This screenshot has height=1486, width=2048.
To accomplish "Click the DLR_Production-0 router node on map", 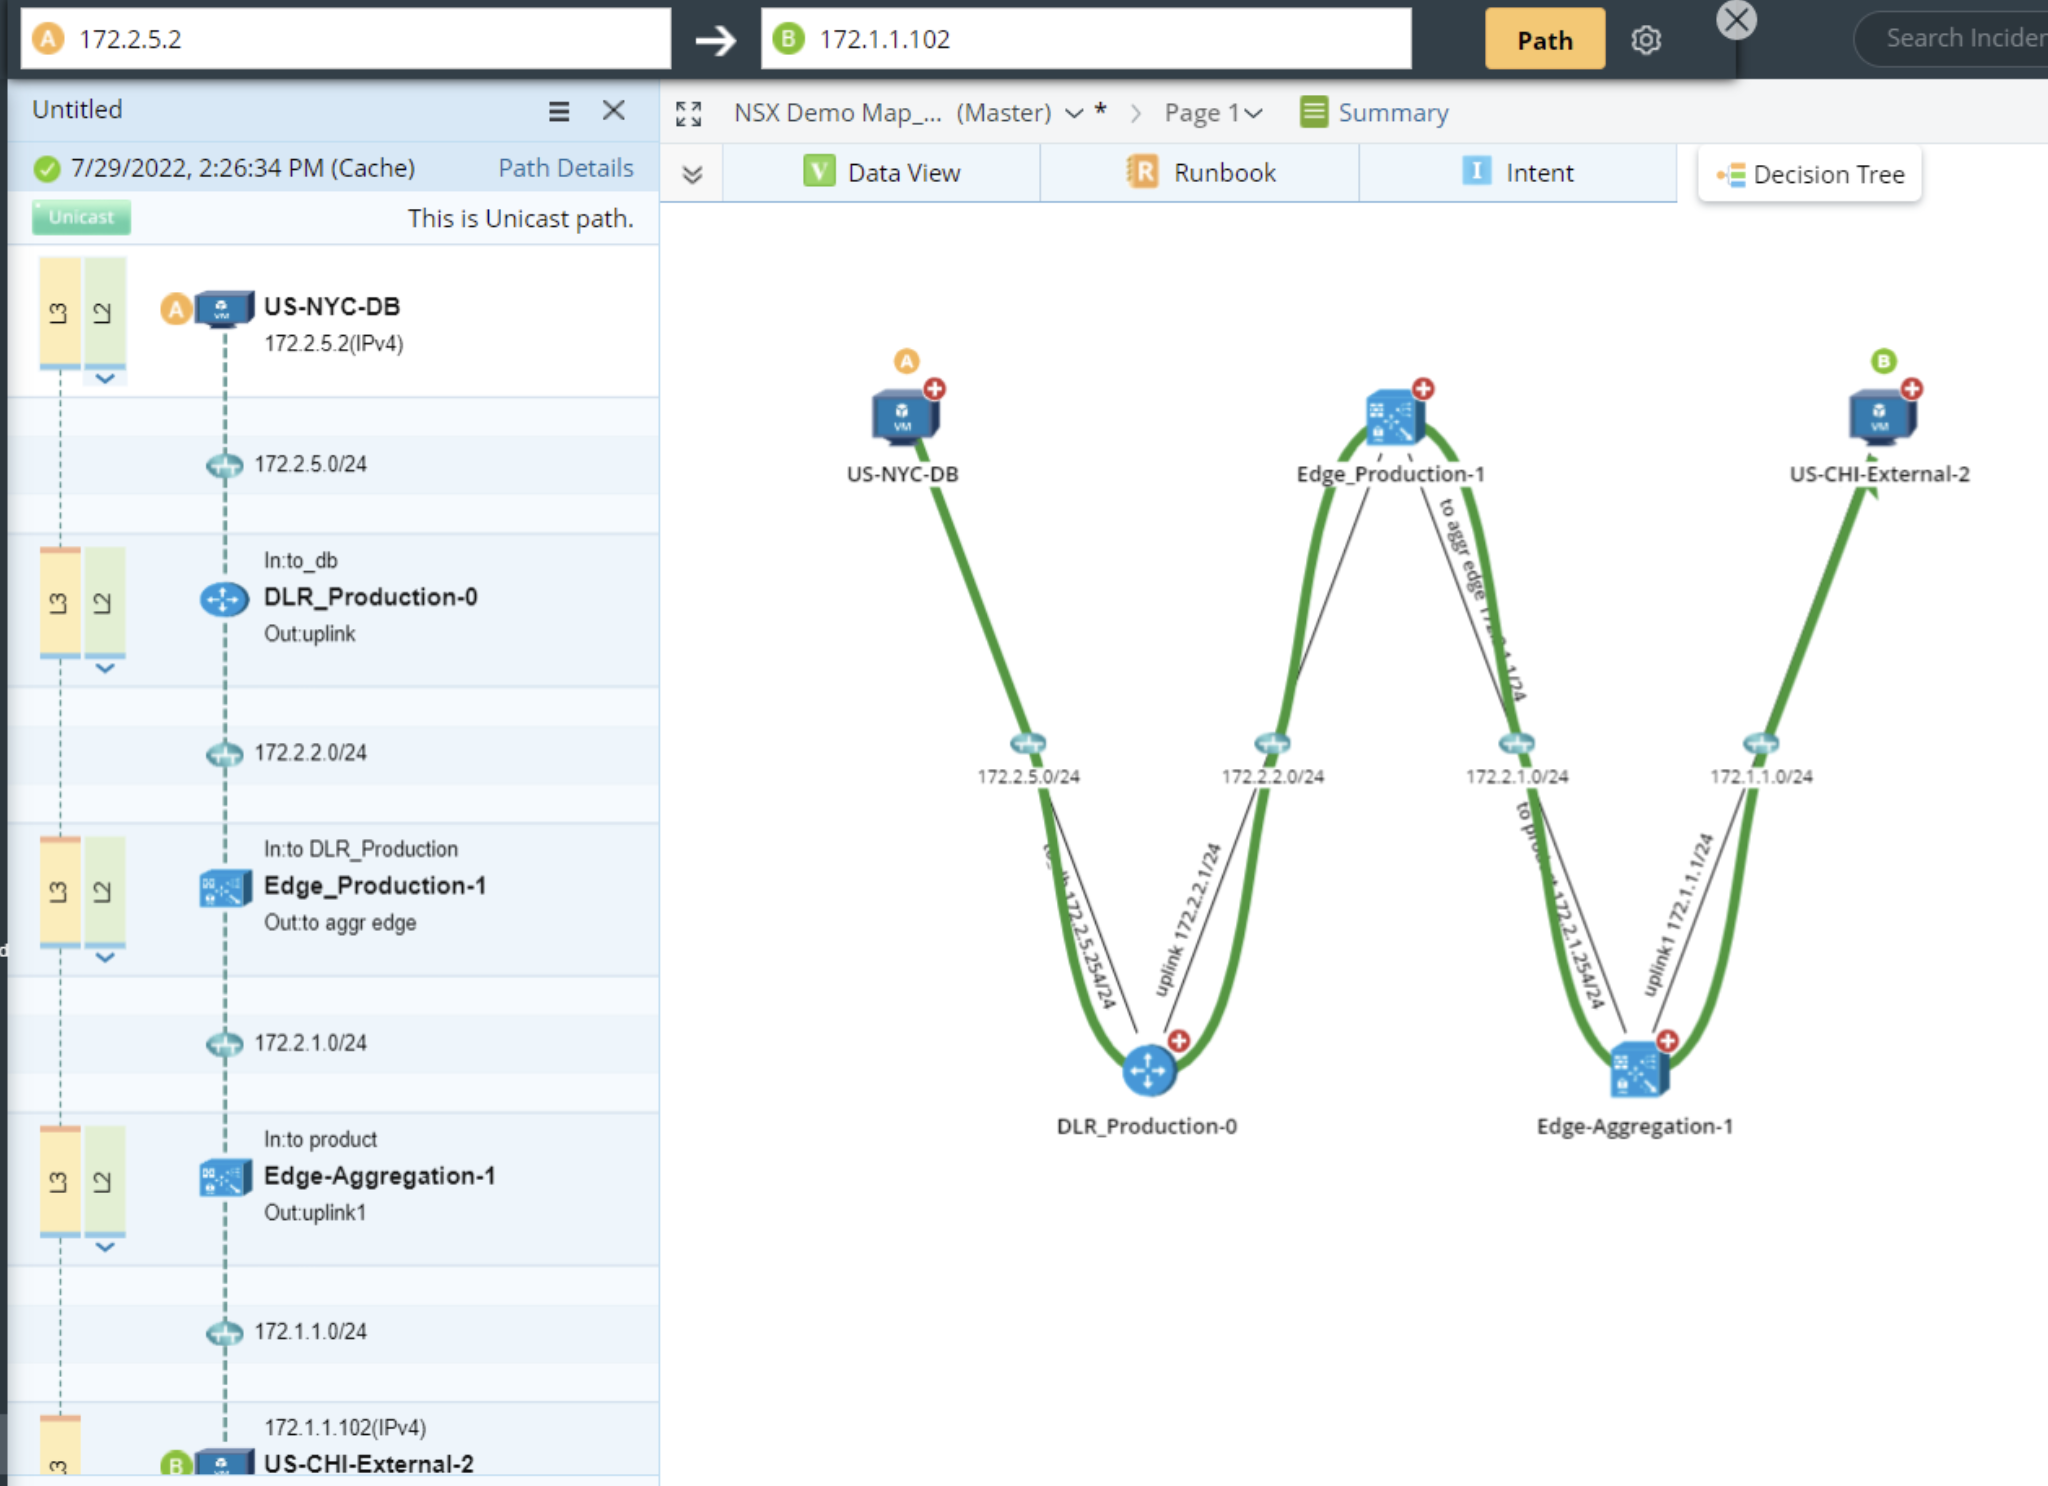I will [1148, 1071].
